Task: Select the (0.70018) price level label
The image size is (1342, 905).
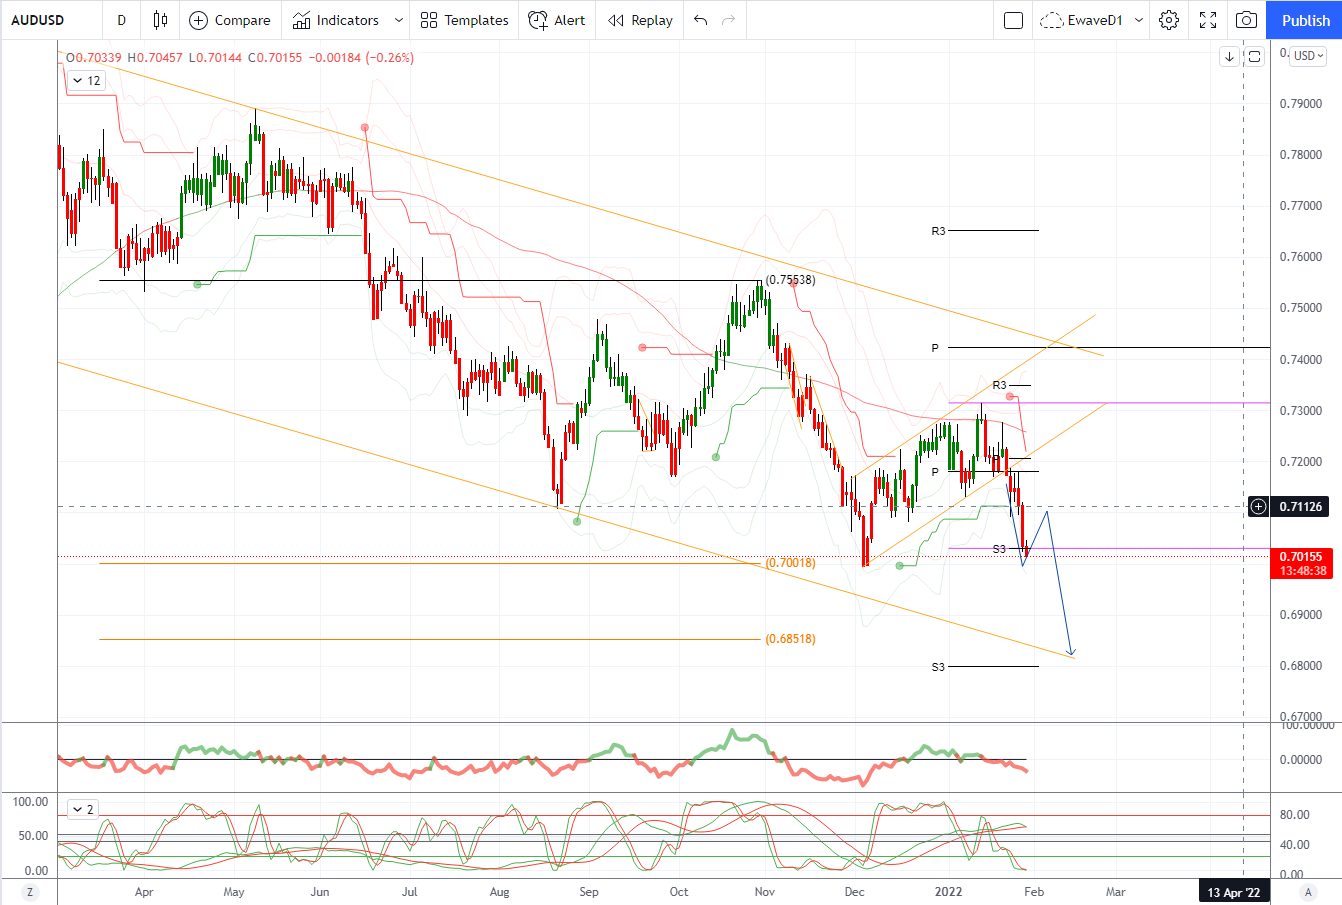Action: 790,563
